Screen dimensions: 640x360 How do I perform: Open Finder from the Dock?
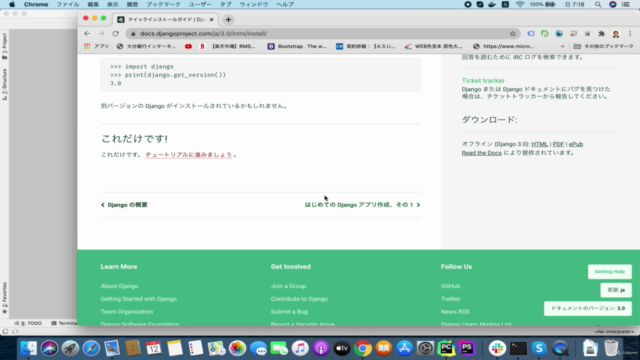29,348
